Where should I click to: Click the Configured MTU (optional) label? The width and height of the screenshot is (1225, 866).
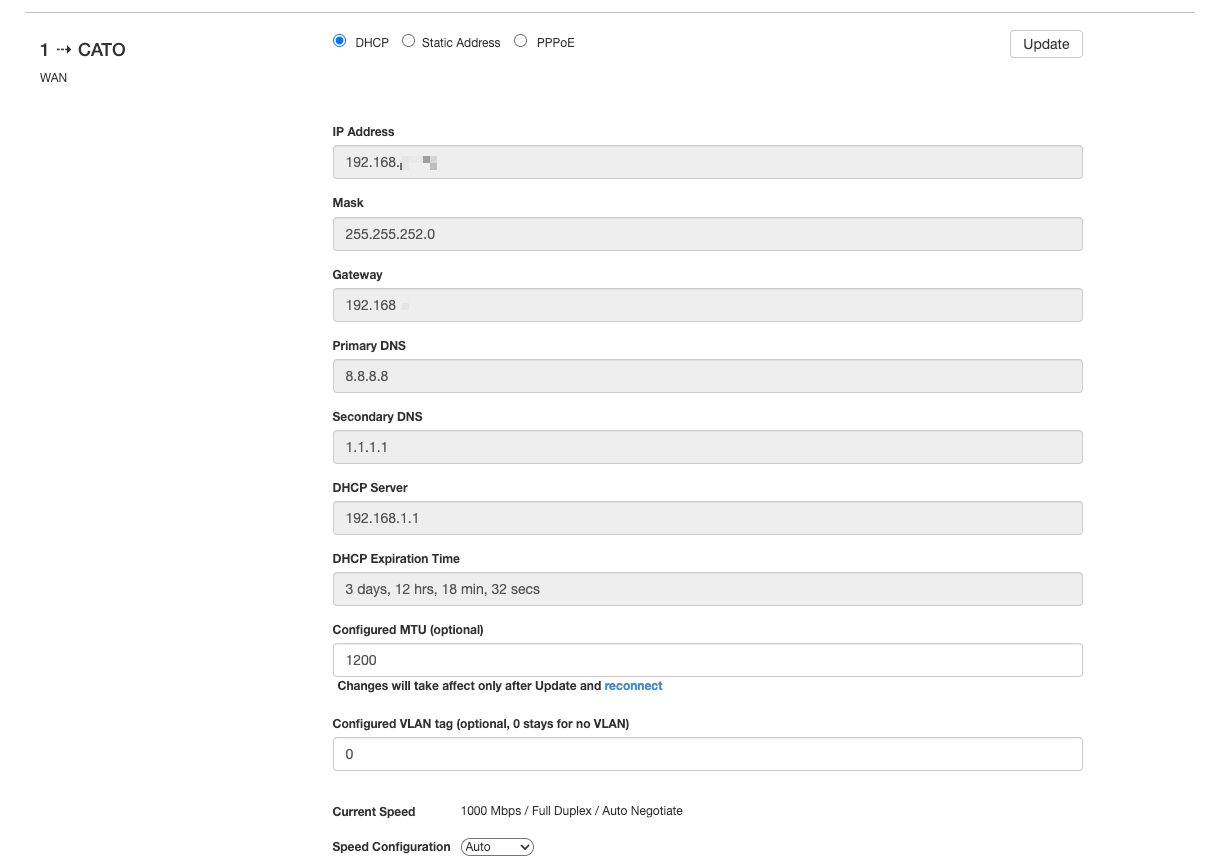408,630
